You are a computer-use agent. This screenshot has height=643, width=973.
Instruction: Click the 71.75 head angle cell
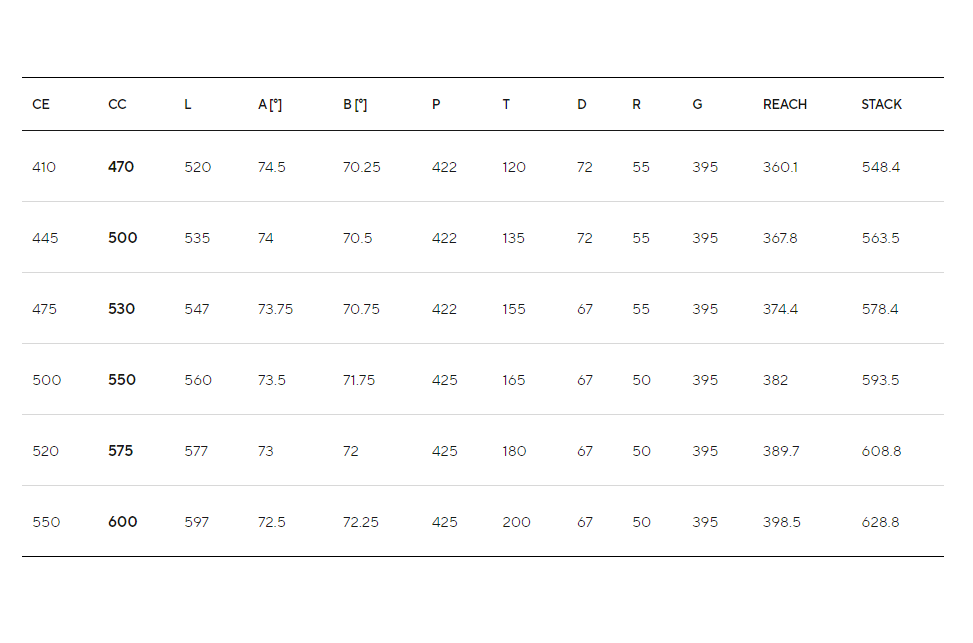coord(359,380)
